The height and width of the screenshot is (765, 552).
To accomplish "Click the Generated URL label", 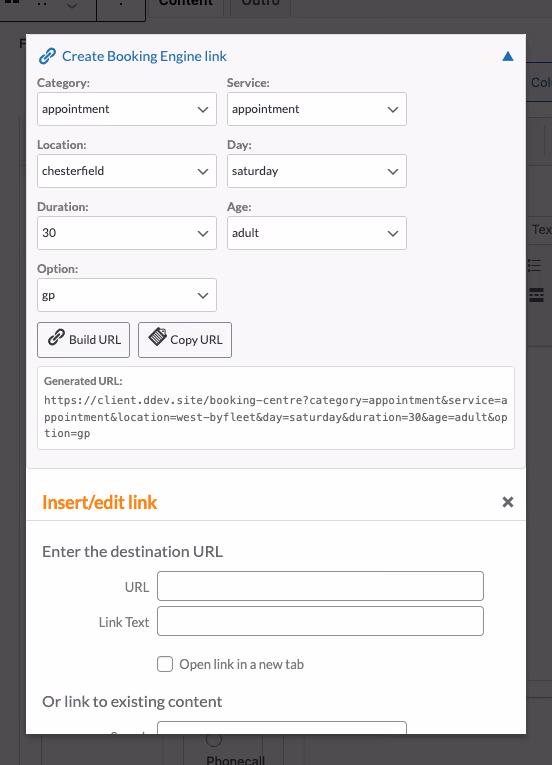I will tap(83, 381).
